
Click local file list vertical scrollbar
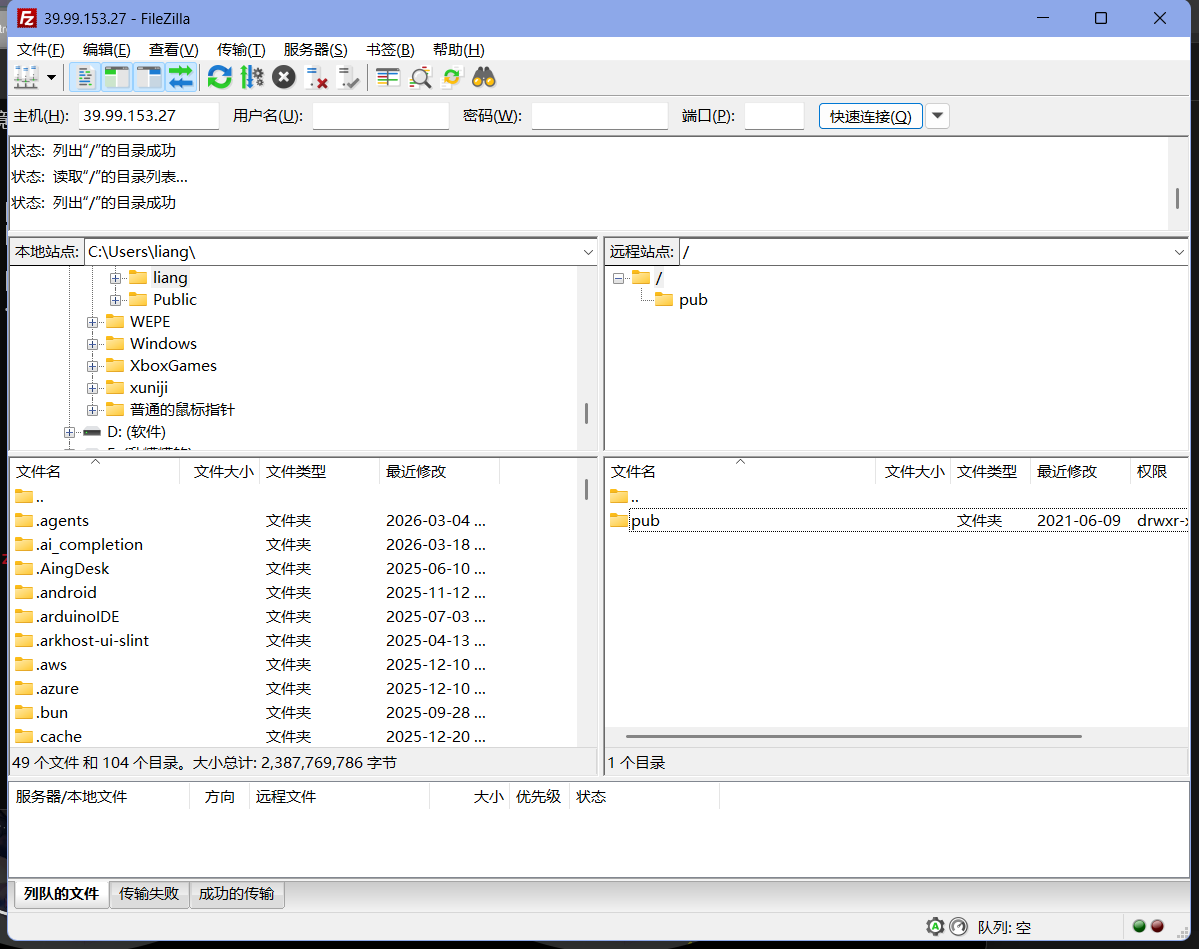coord(587,490)
